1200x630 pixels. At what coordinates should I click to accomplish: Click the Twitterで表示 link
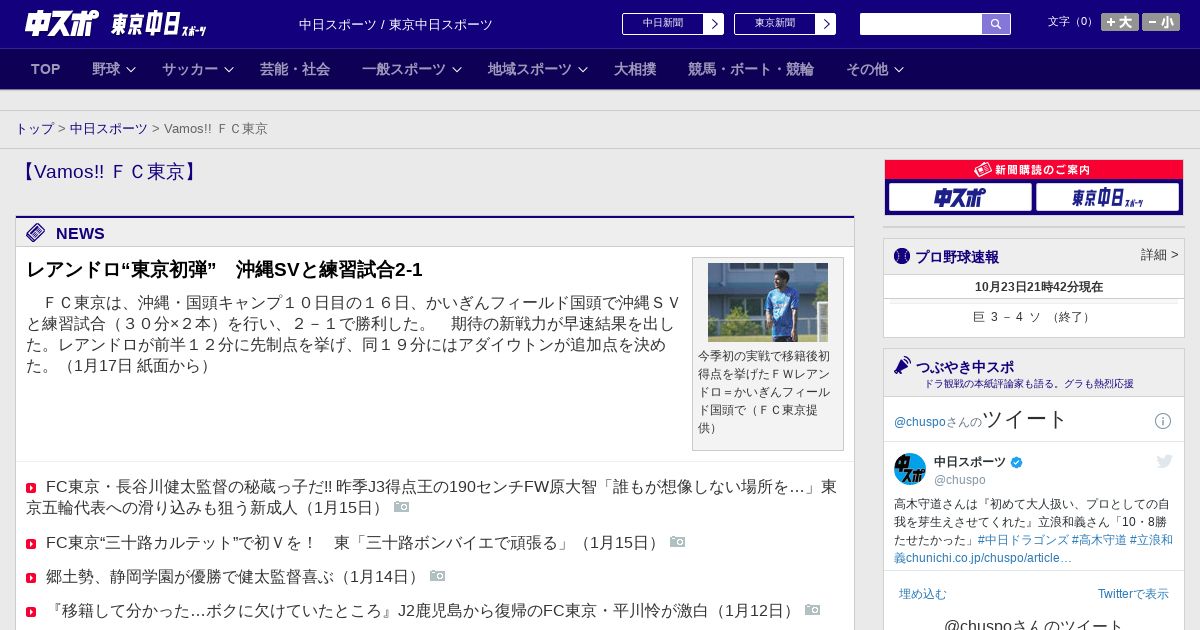pos(1133,594)
